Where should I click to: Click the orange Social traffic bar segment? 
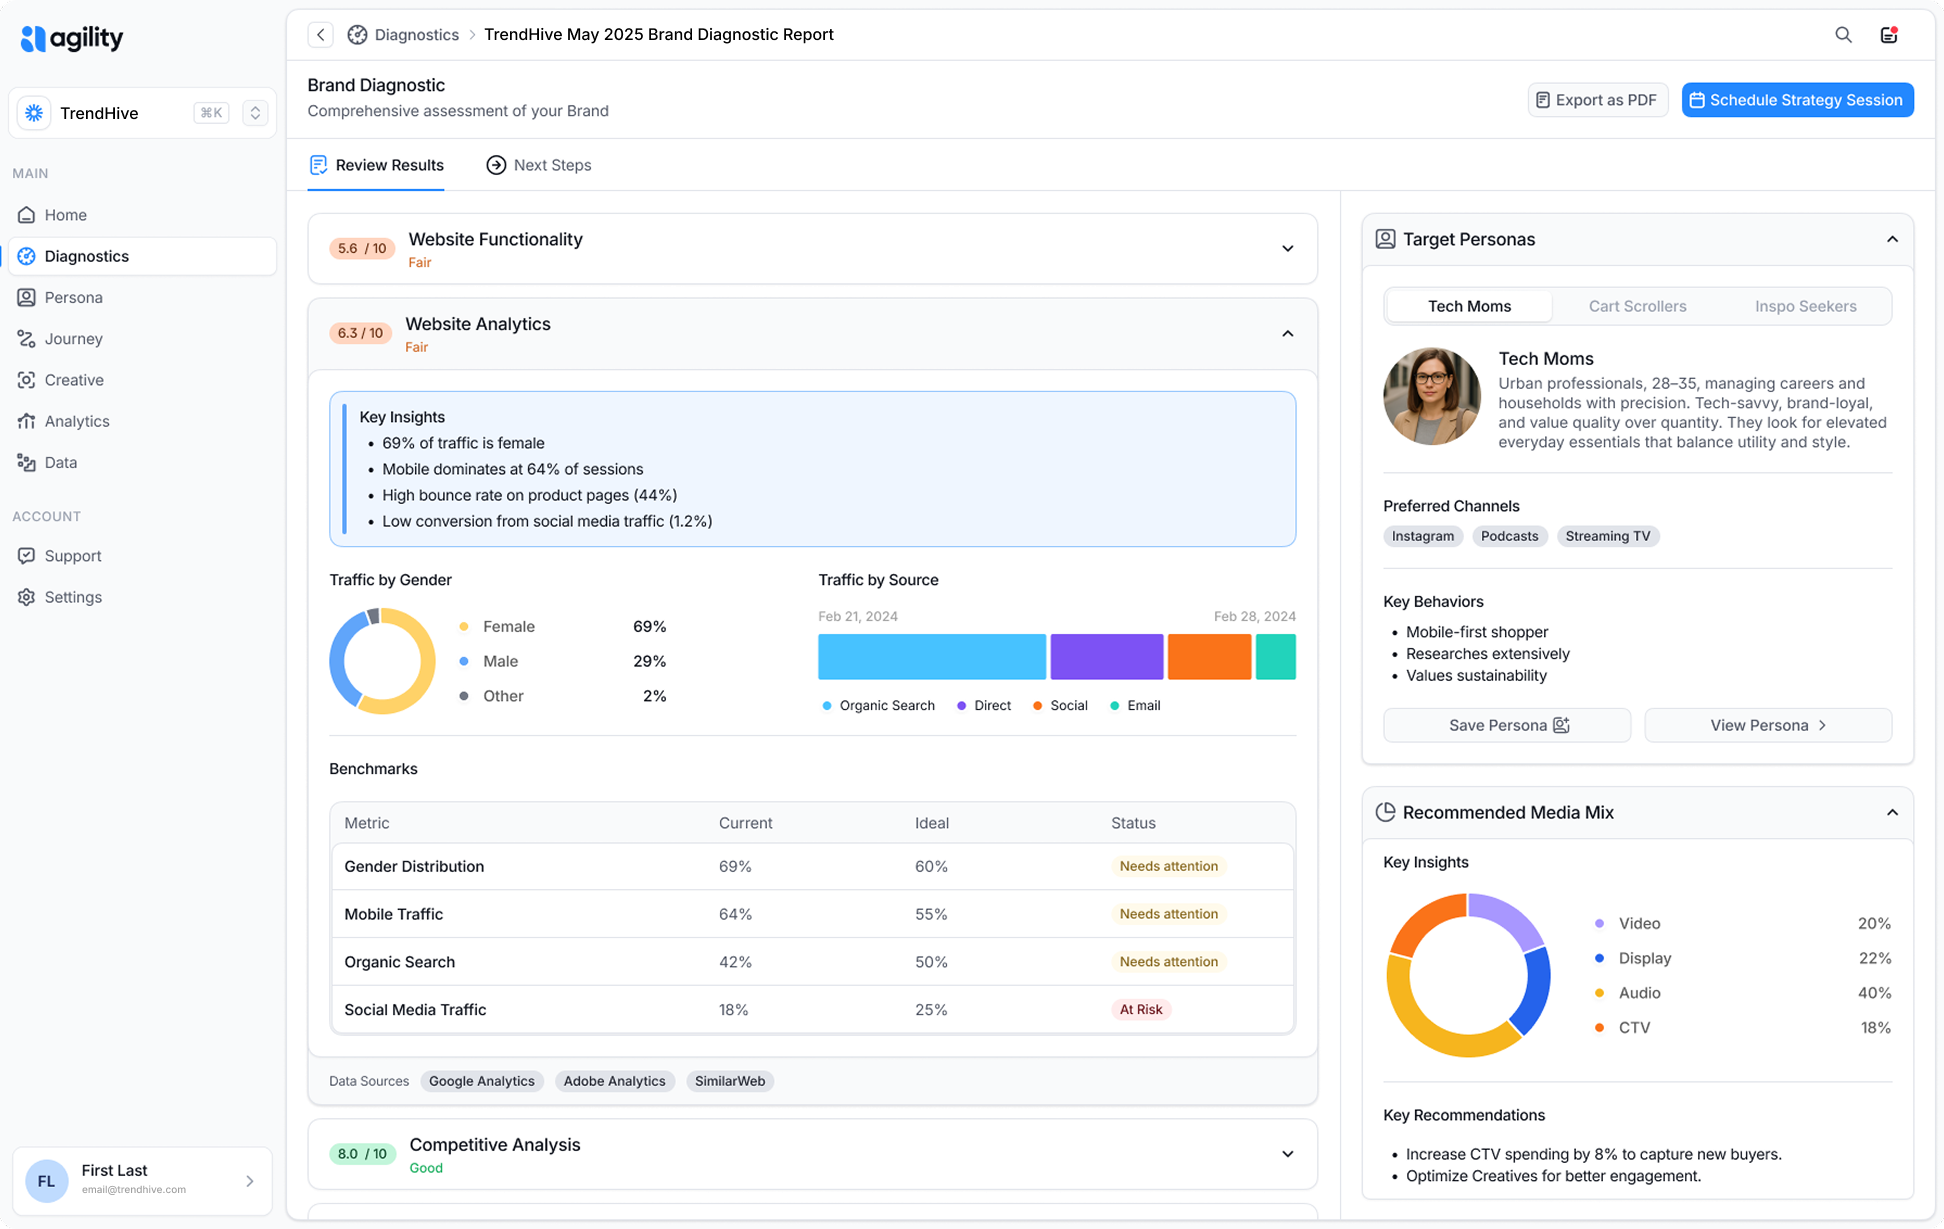[x=1209, y=657]
